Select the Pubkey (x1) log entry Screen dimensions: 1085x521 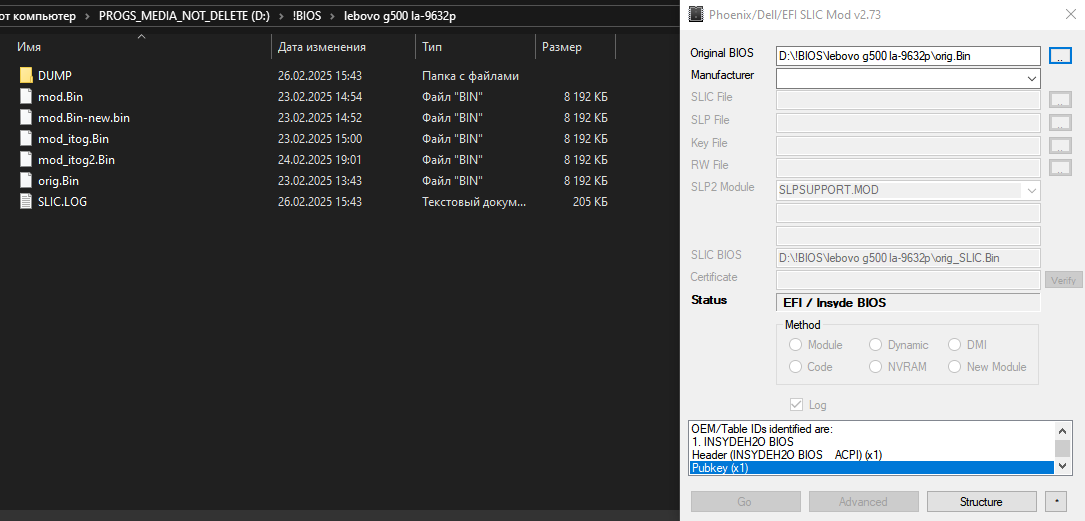(x=873, y=468)
